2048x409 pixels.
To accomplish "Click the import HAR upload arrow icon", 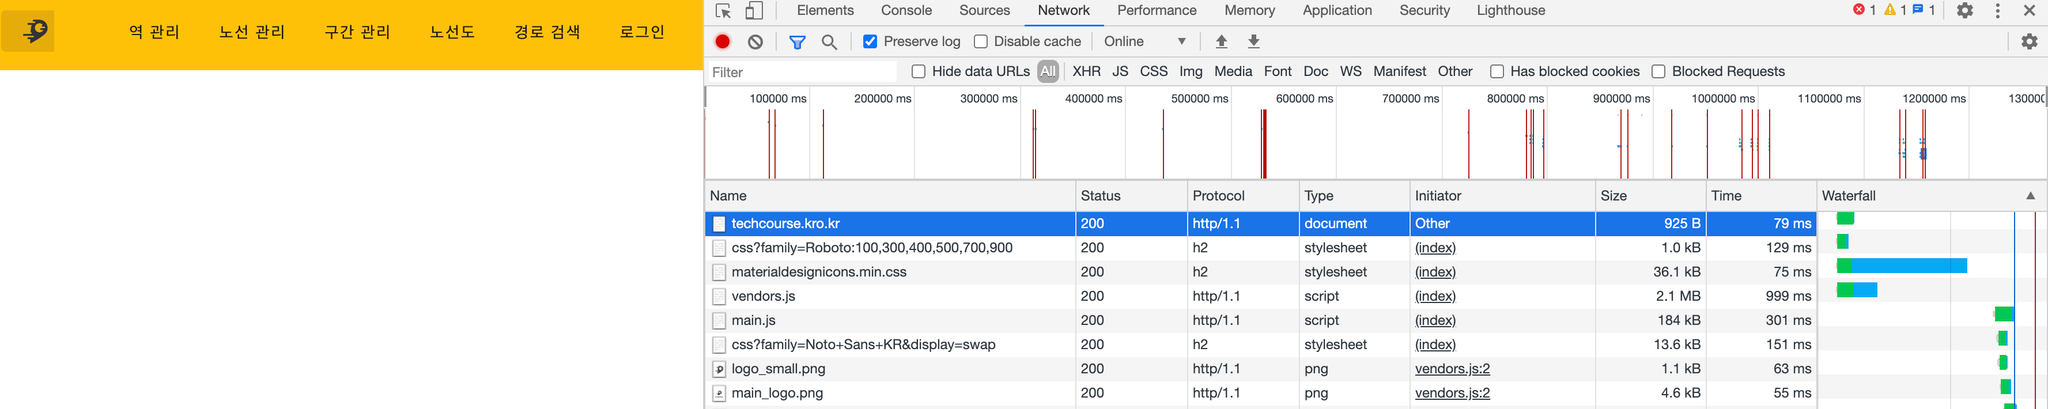I will [x=1221, y=42].
